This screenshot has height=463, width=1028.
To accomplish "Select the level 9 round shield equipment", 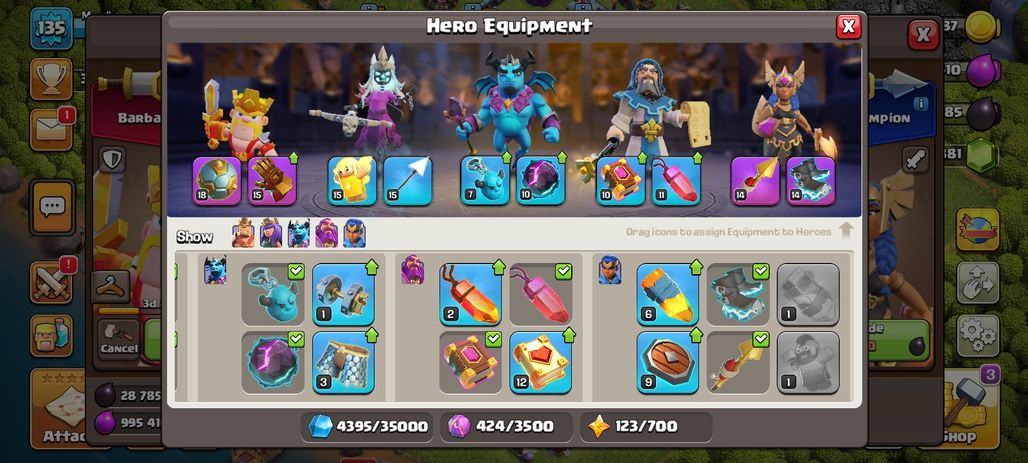I will [667, 363].
